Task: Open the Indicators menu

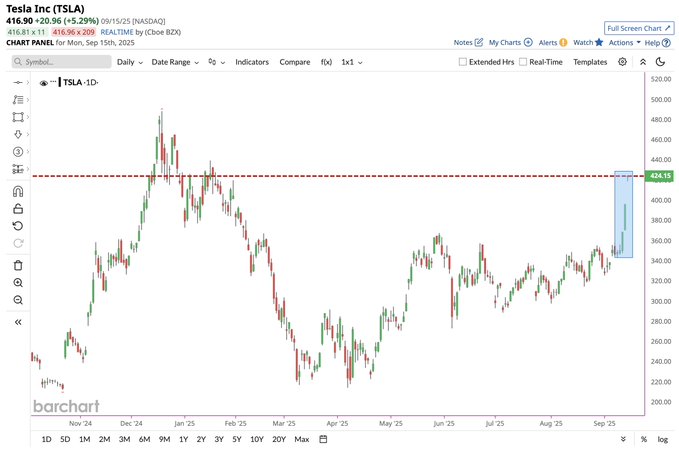Action: coord(252,62)
